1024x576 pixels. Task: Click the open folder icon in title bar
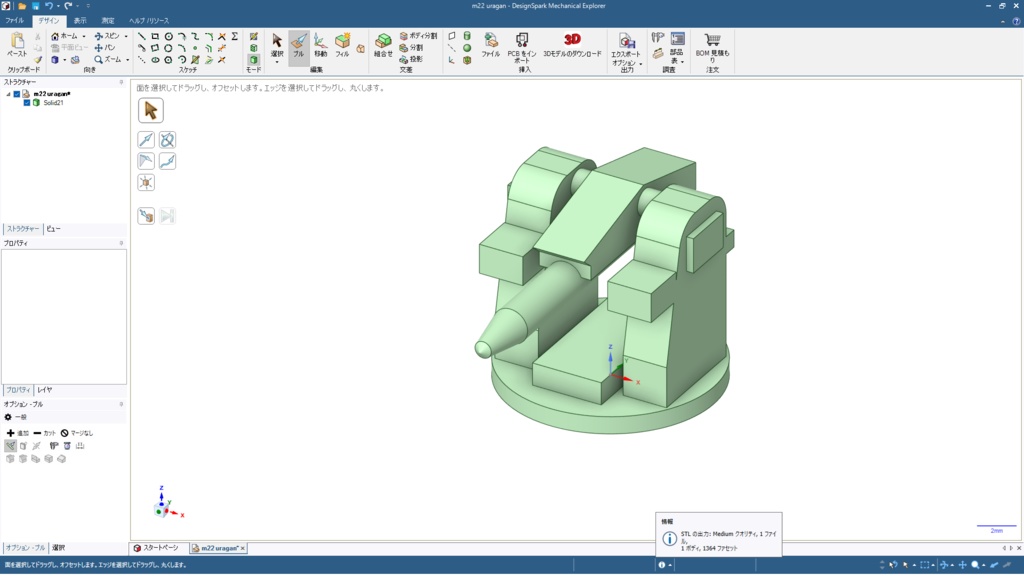(22, 6)
